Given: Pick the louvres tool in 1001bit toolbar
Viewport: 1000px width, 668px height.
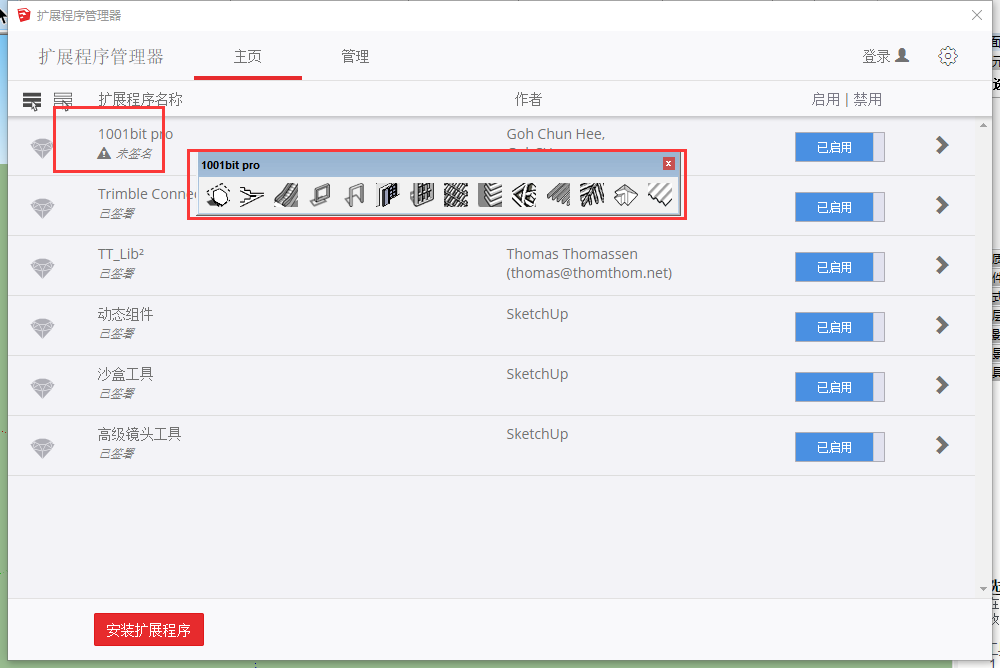Looking at the screenshot, I should point(490,195).
